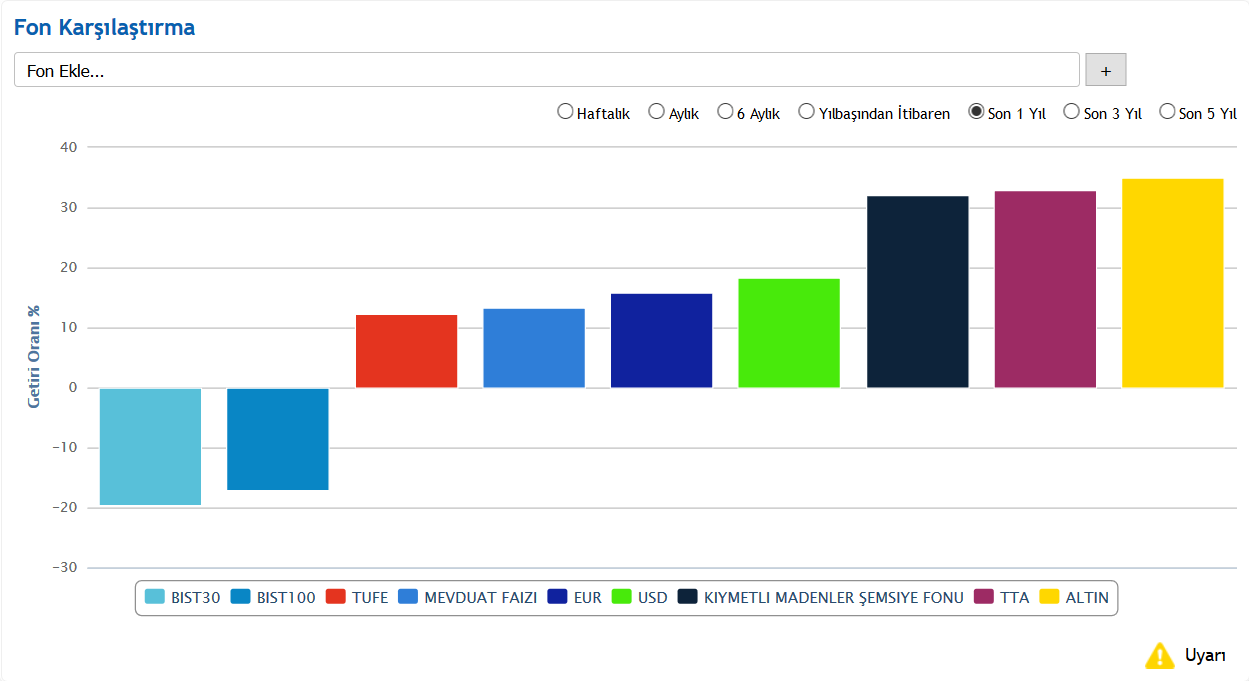Click the Uyarı text label
The width and height of the screenshot is (1249, 681).
click(x=1205, y=656)
